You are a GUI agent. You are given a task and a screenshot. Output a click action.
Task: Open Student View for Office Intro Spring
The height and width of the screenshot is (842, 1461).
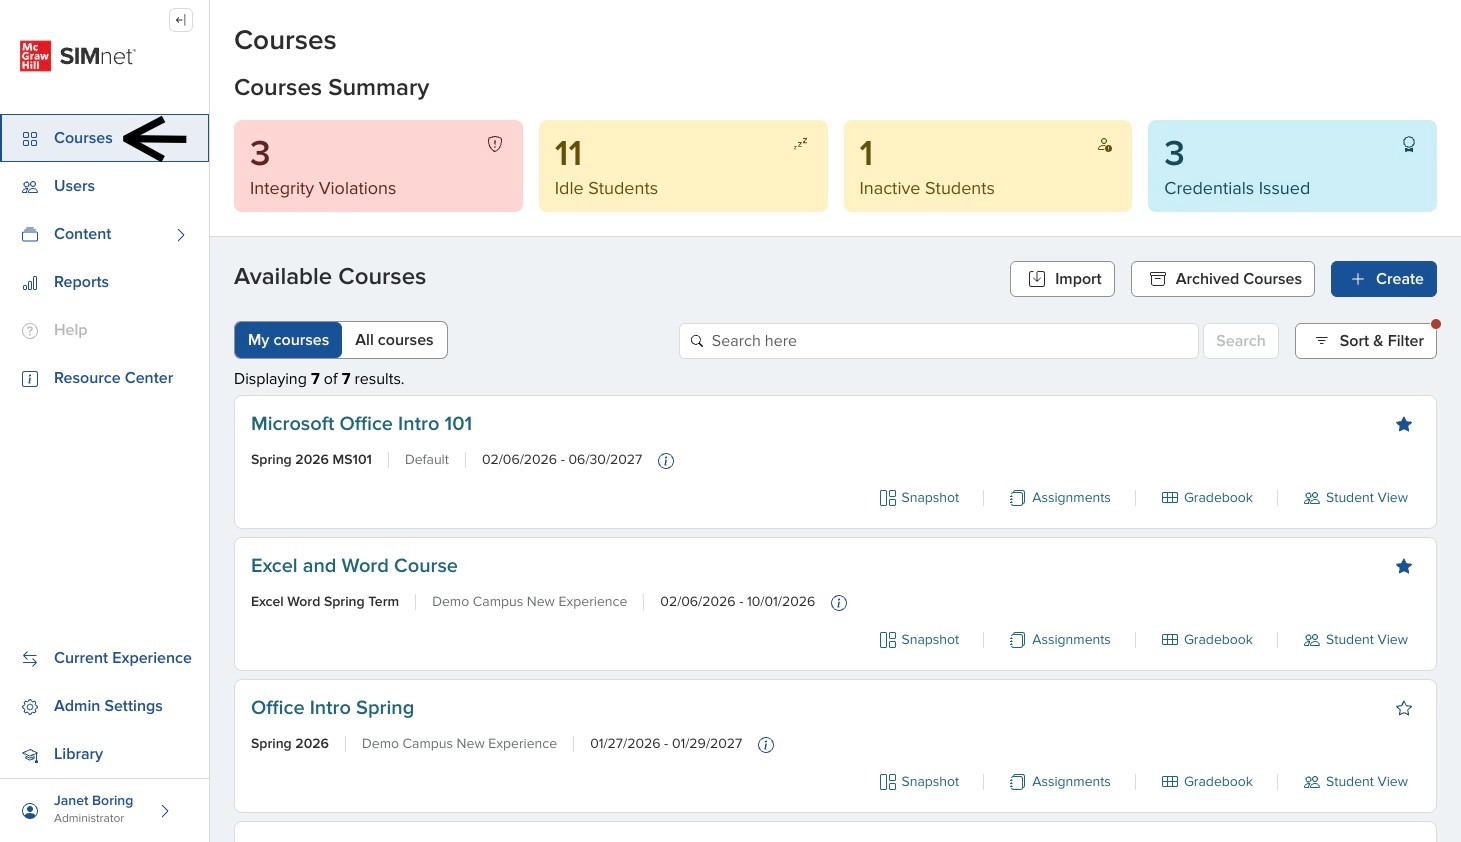[1356, 782]
